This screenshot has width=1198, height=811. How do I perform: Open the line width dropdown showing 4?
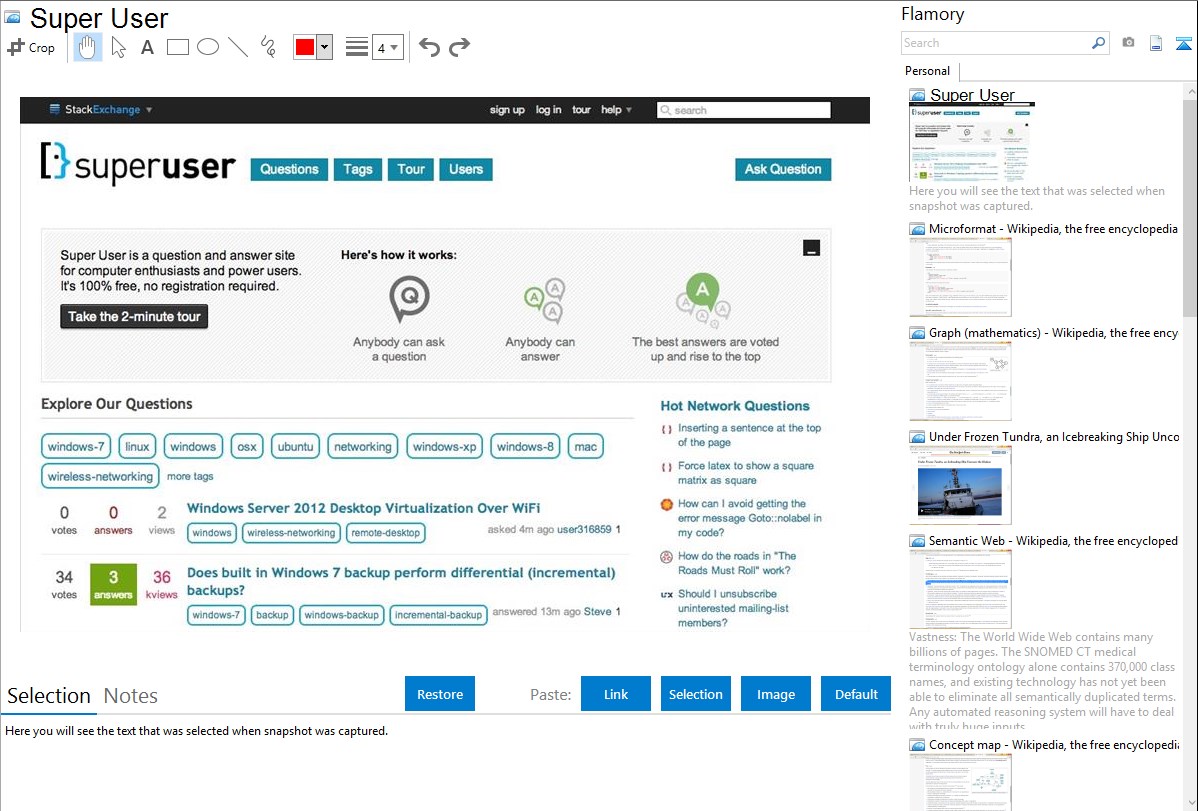[388, 47]
